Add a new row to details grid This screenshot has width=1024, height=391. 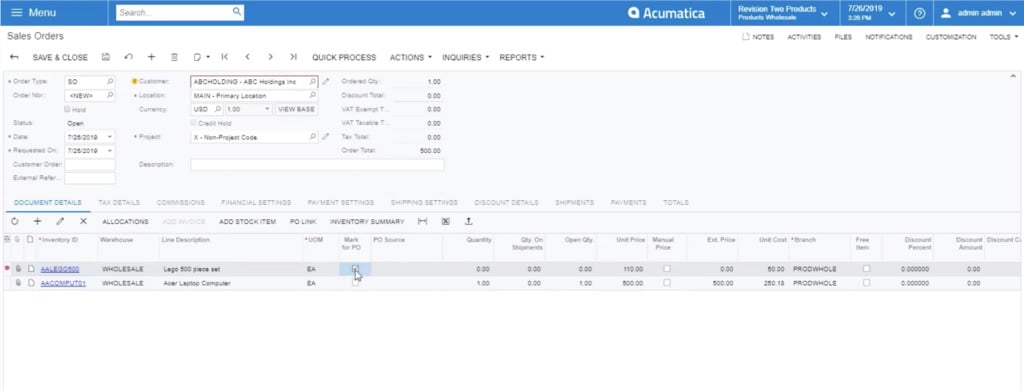point(37,222)
